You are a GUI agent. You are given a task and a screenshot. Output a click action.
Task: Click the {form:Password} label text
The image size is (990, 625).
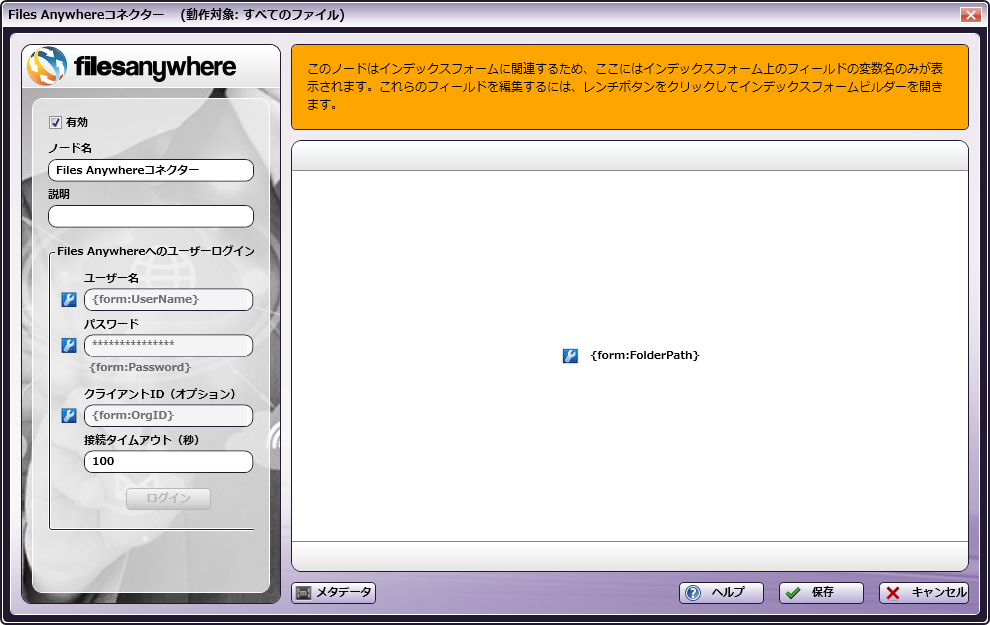(x=140, y=367)
